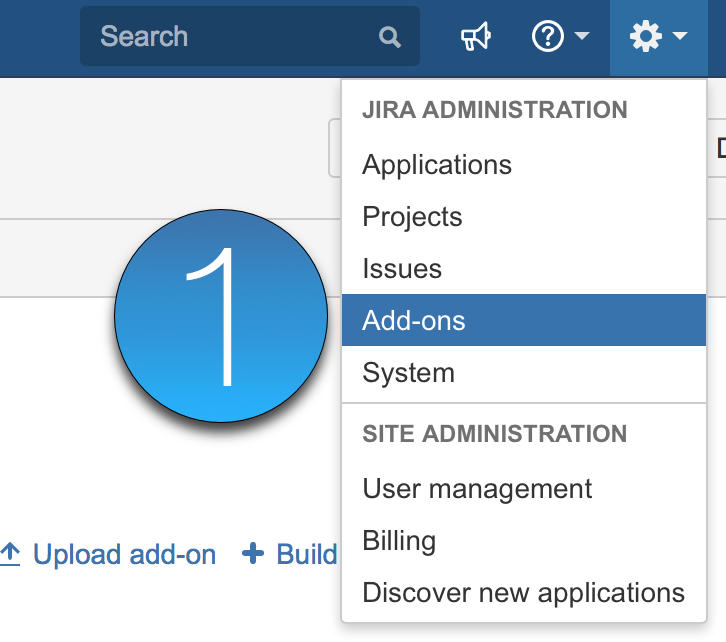
Task: Open Projects from the administration menu
Action: tap(412, 217)
